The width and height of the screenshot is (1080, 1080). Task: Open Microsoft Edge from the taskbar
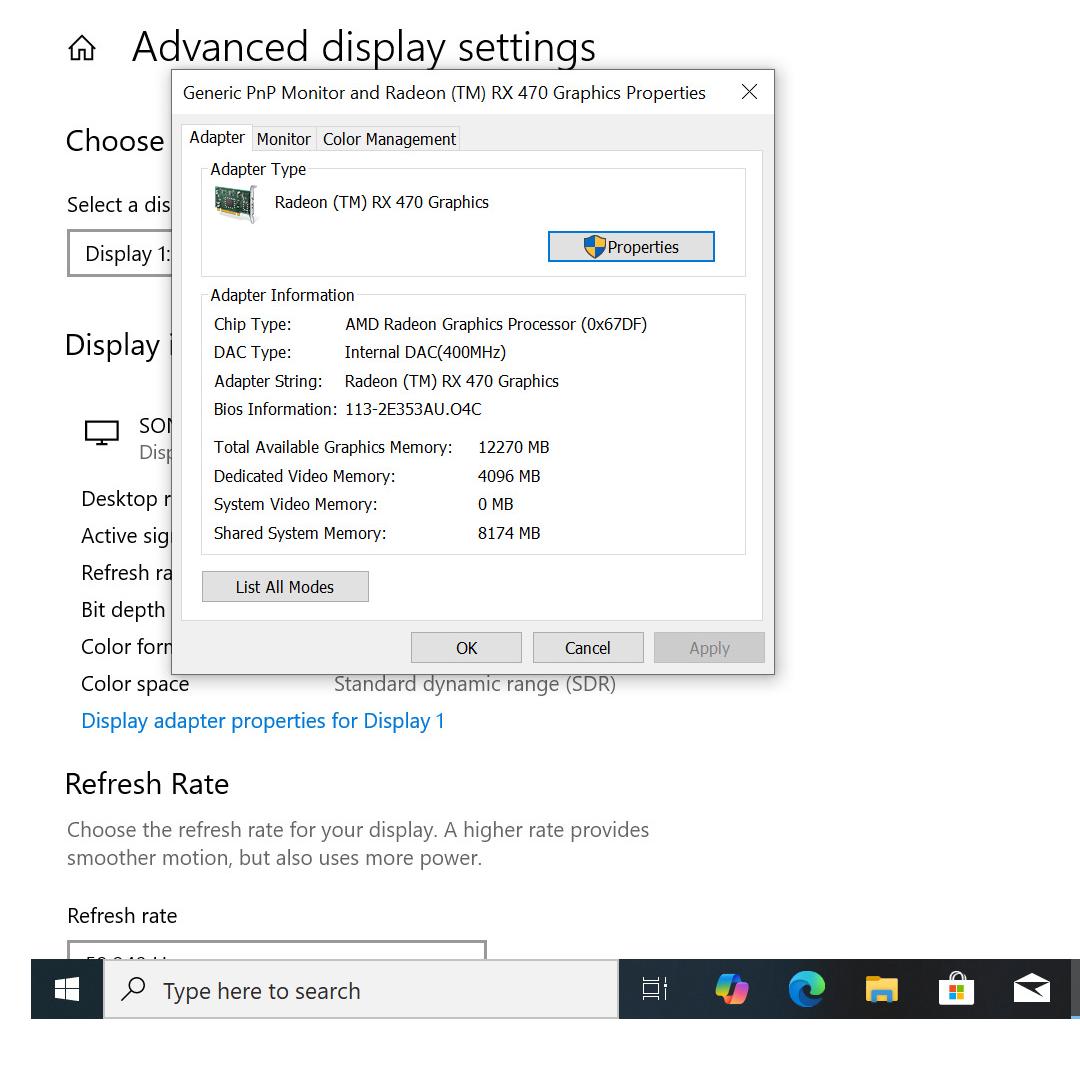point(806,990)
